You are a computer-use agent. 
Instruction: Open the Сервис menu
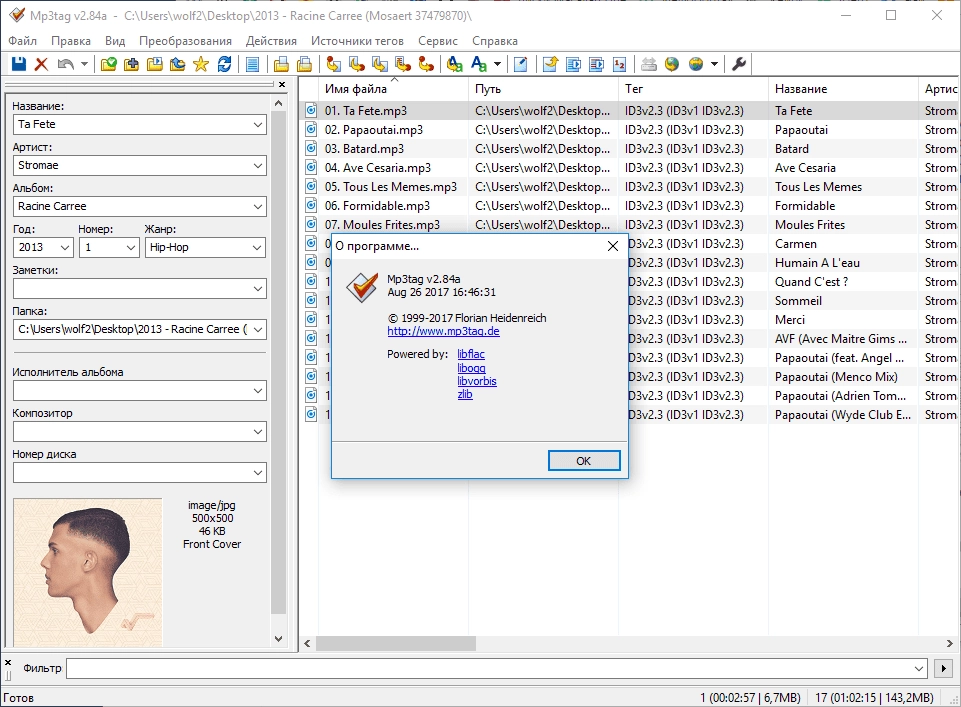pyautogui.click(x=438, y=41)
